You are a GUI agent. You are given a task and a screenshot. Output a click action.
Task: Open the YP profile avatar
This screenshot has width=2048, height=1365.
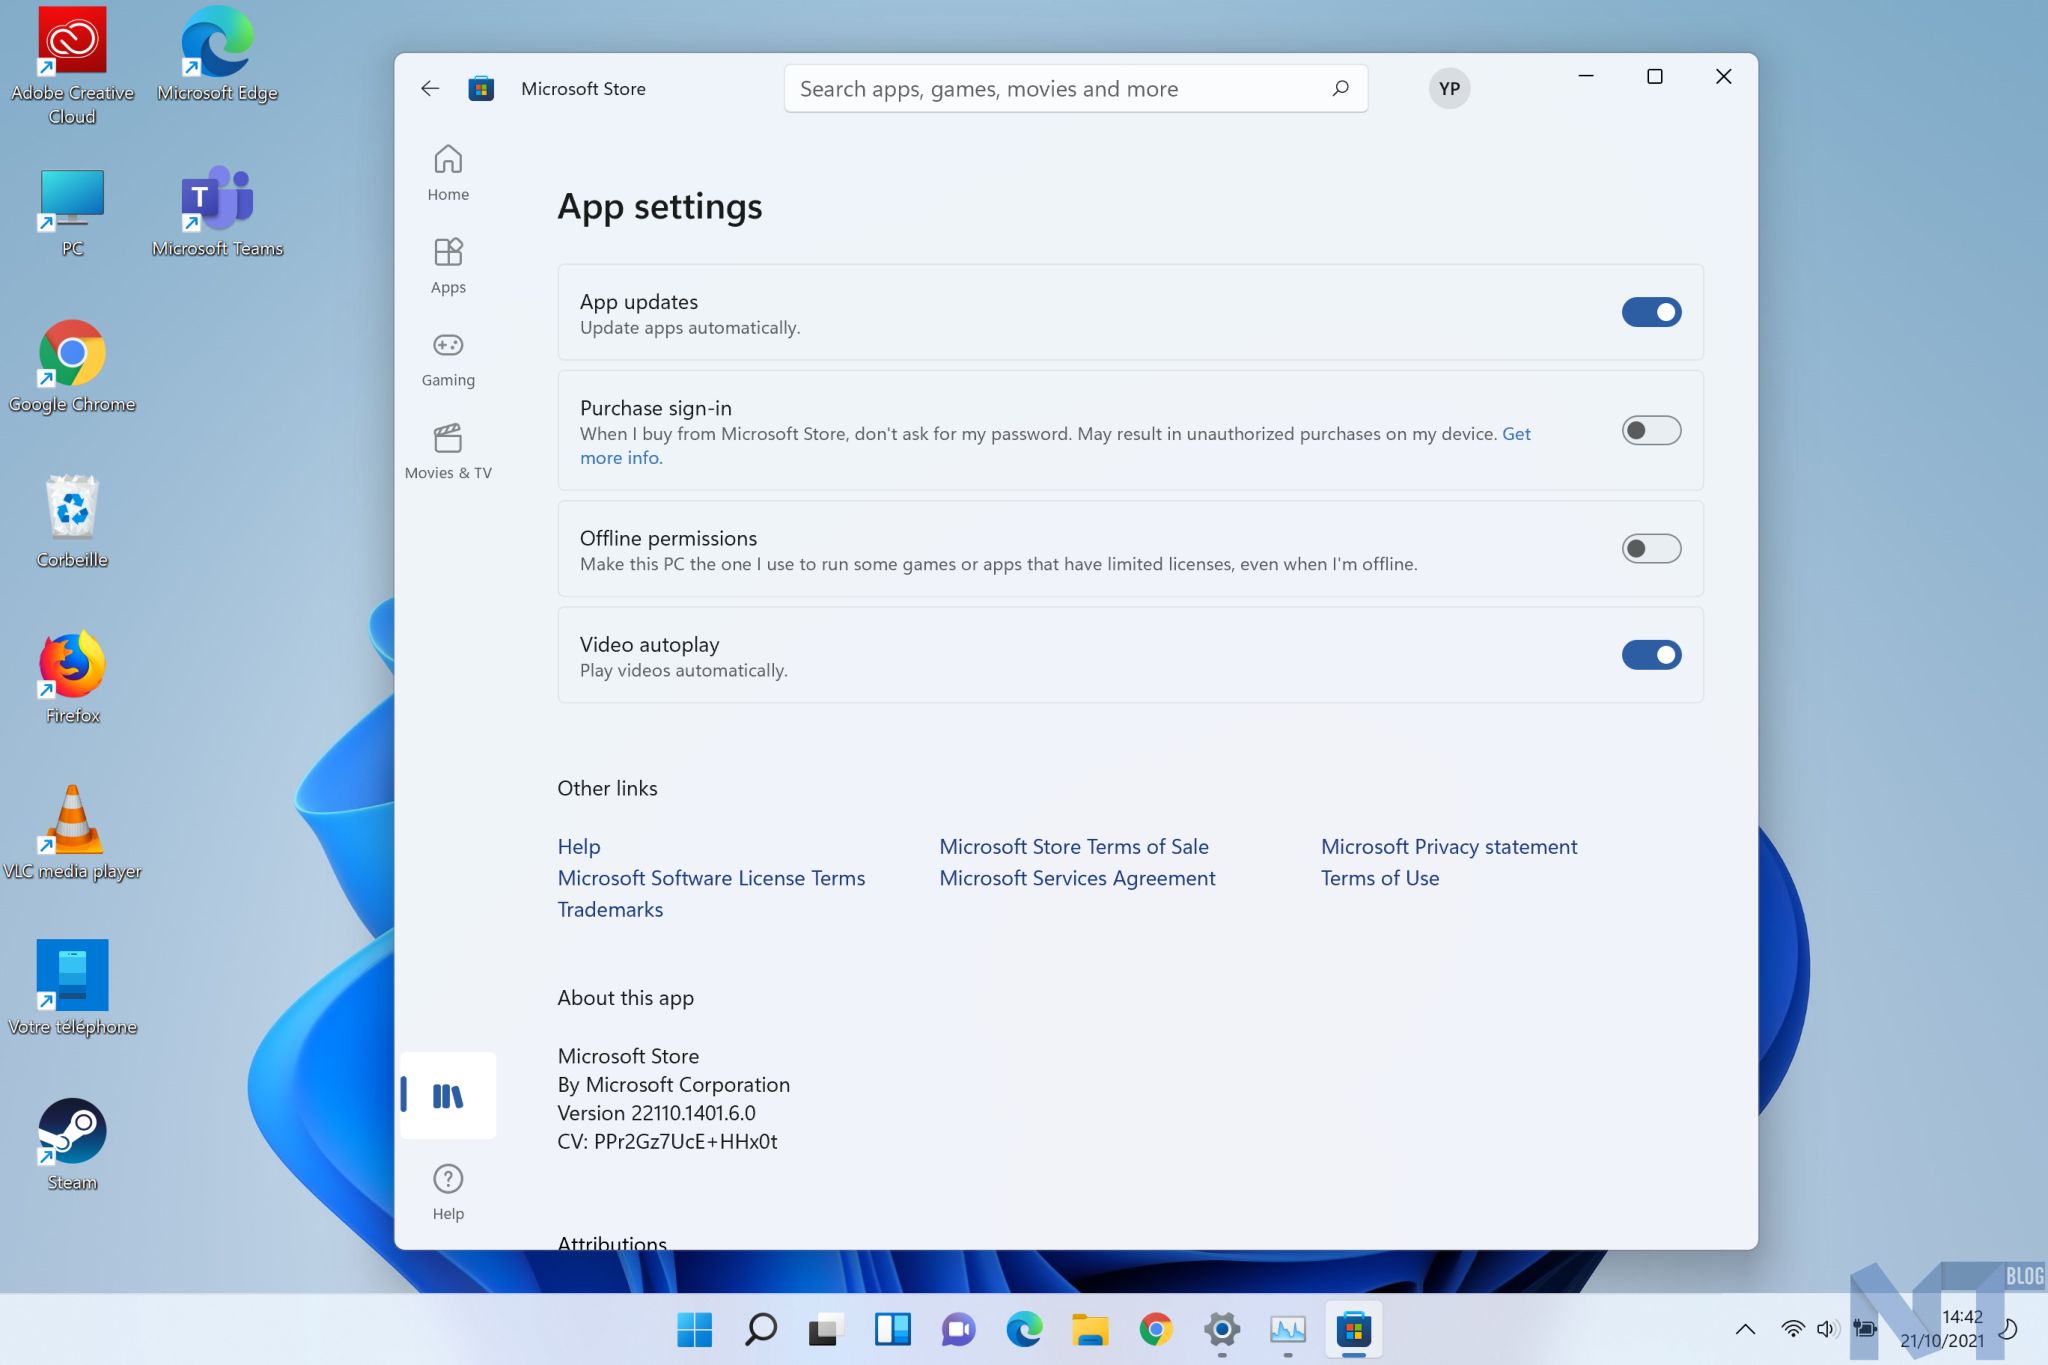click(x=1449, y=89)
